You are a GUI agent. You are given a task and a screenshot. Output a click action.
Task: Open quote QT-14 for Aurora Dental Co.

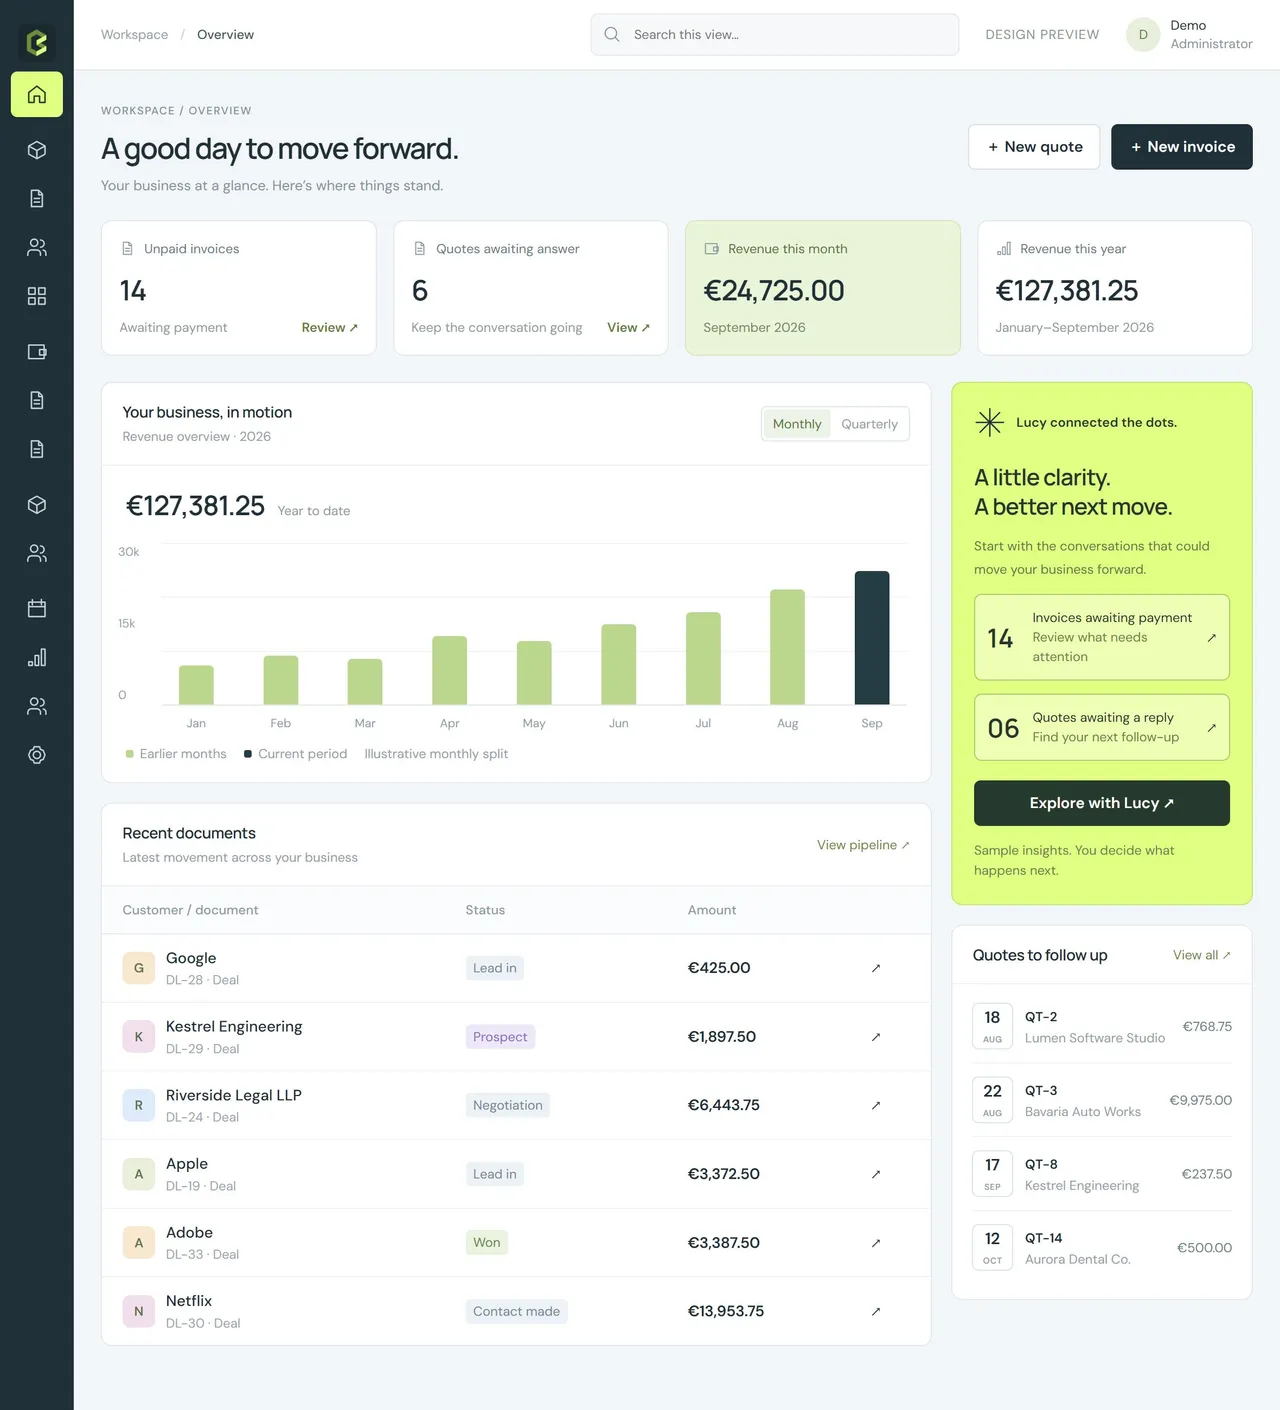pos(1102,1248)
